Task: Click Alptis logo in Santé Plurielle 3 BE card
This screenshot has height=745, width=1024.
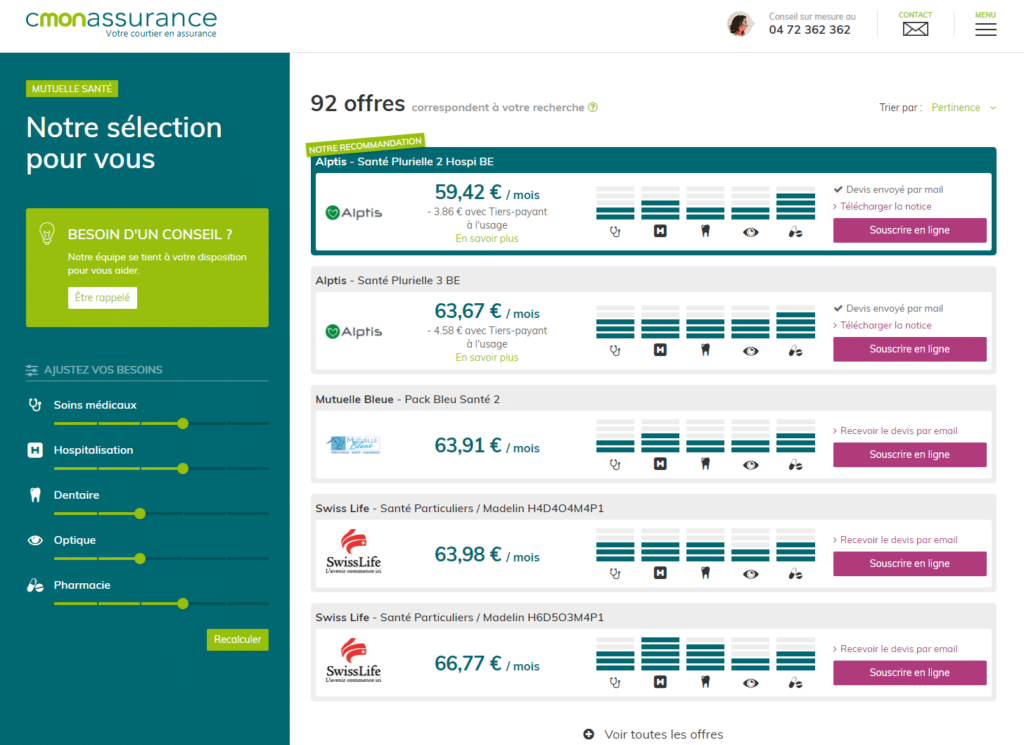Action: pyautogui.click(x=353, y=332)
